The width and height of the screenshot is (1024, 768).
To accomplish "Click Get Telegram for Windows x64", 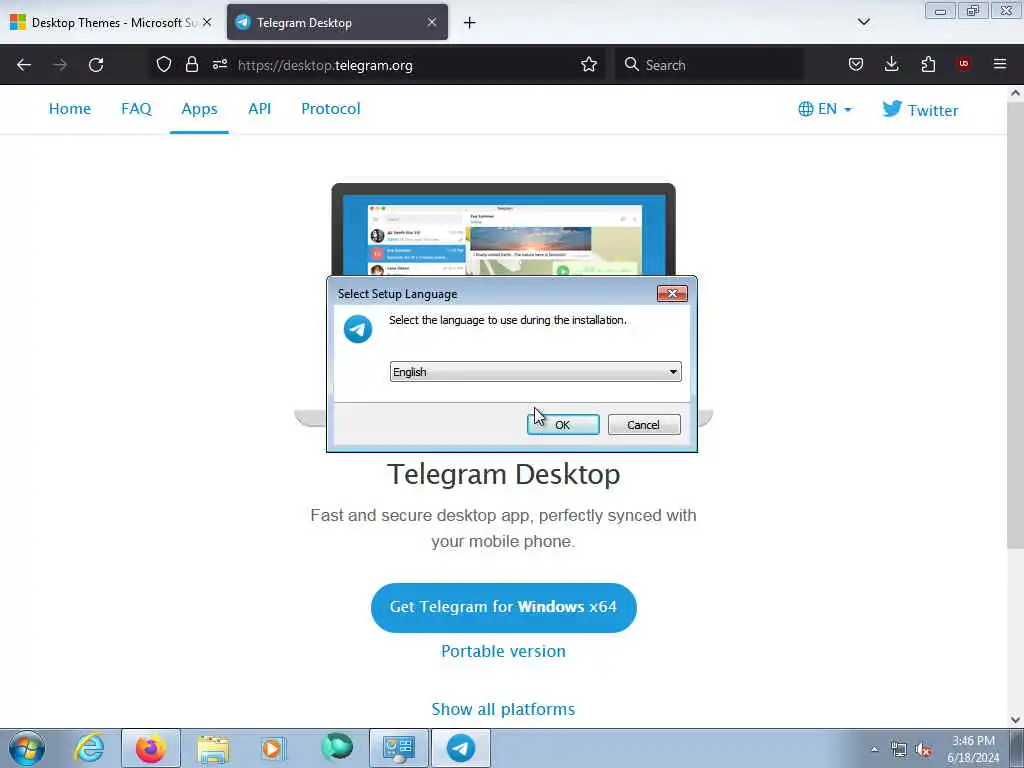I will [x=504, y=607].
